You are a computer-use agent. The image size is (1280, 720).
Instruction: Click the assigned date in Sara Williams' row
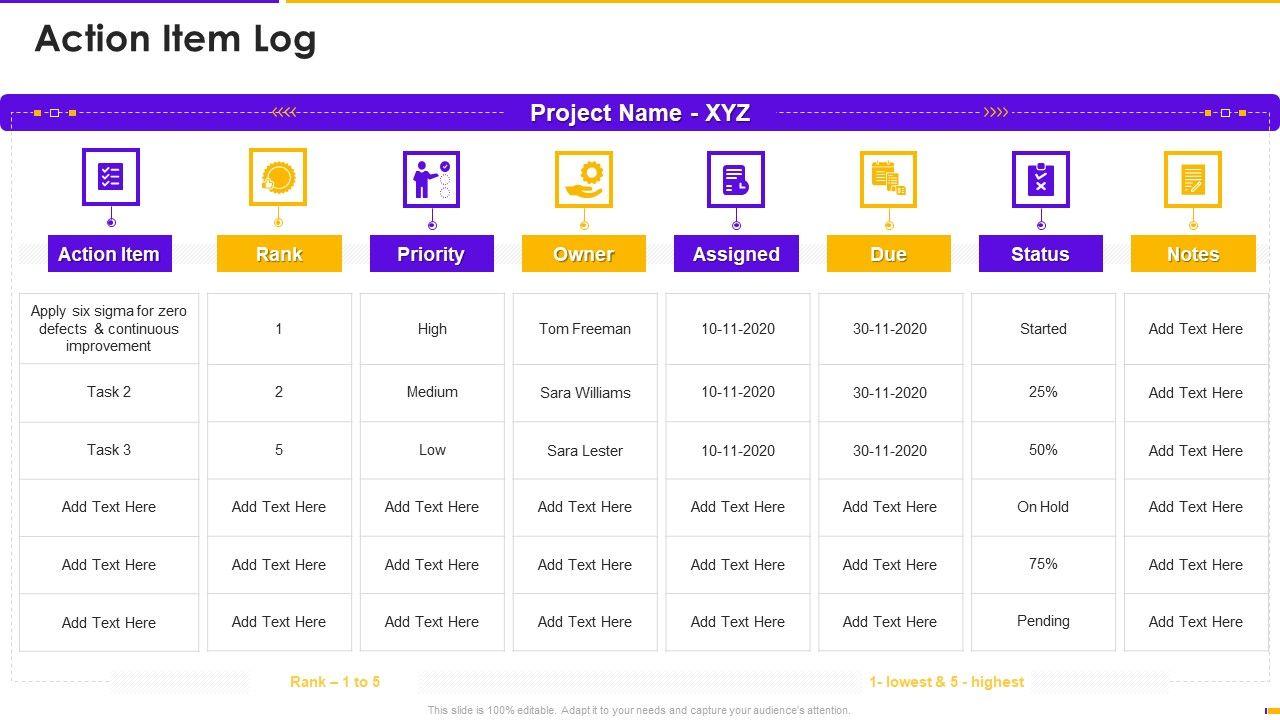tap(738, 392)
